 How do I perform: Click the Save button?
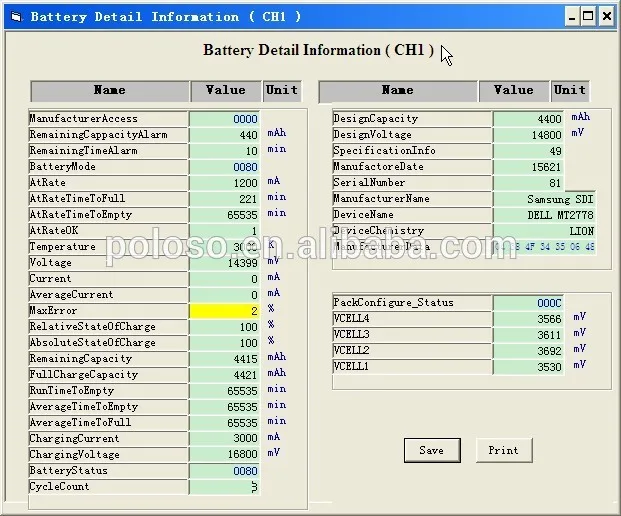[431, 450]
